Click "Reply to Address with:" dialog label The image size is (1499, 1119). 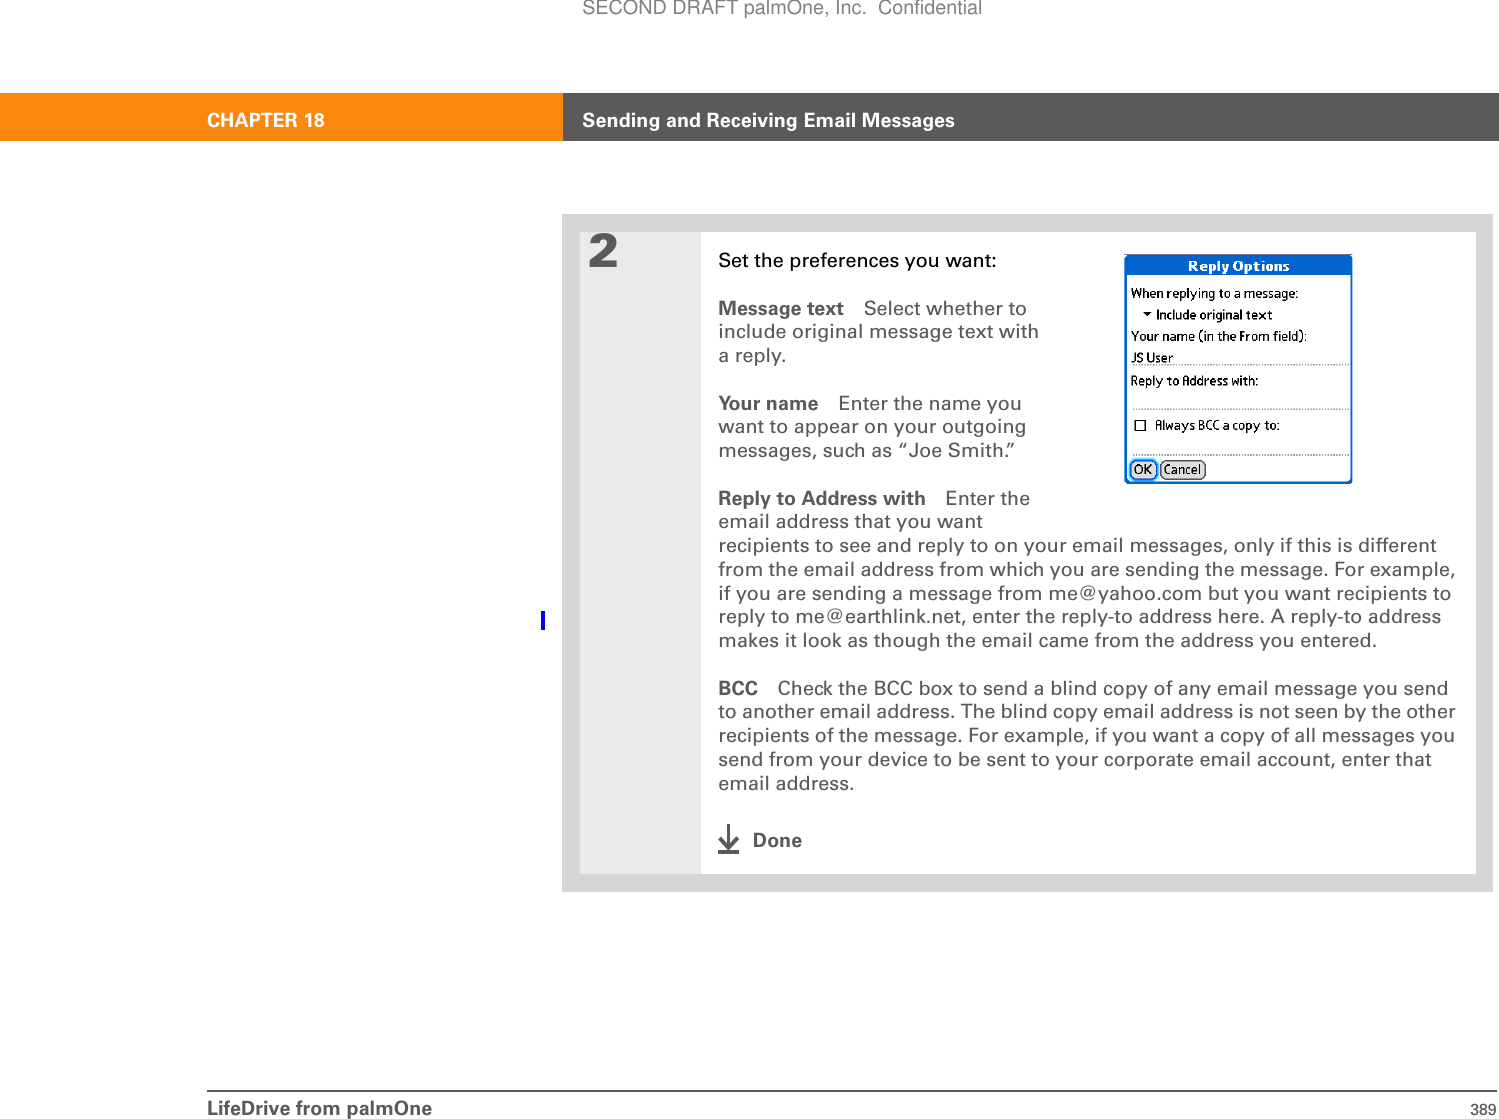[1194, 381]
